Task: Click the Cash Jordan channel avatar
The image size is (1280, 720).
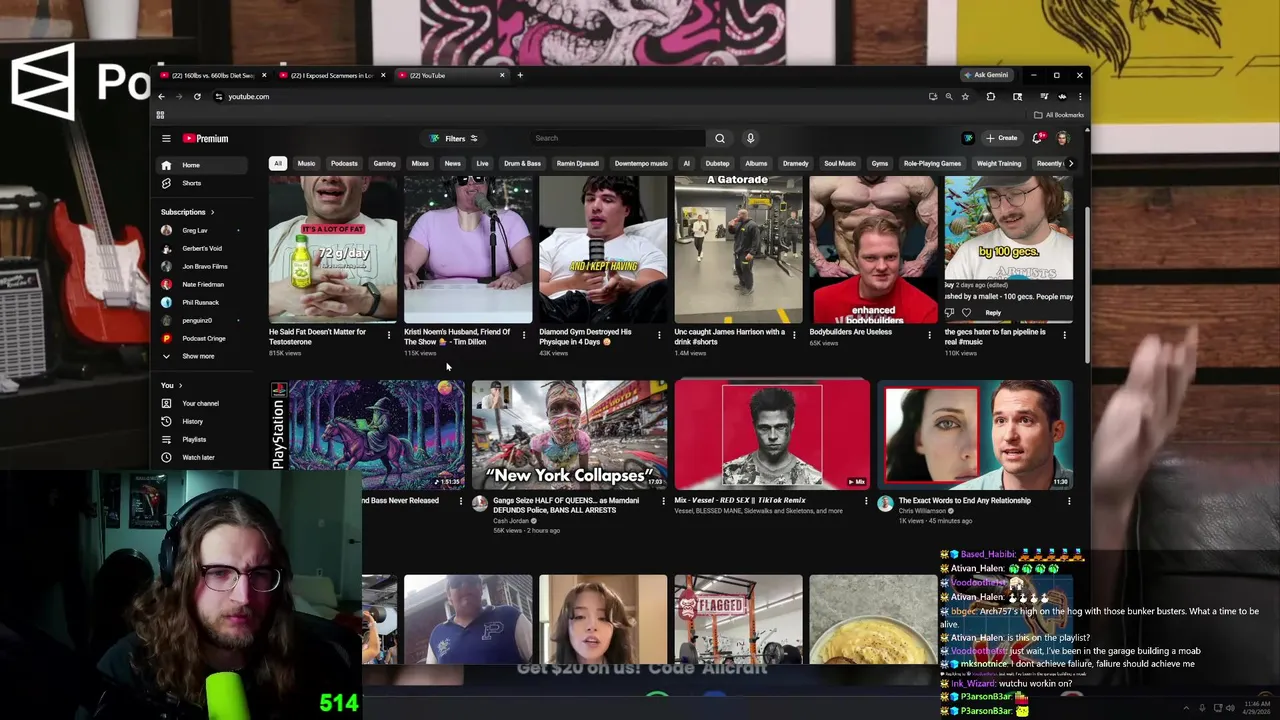Action: (x=480, y=504)
